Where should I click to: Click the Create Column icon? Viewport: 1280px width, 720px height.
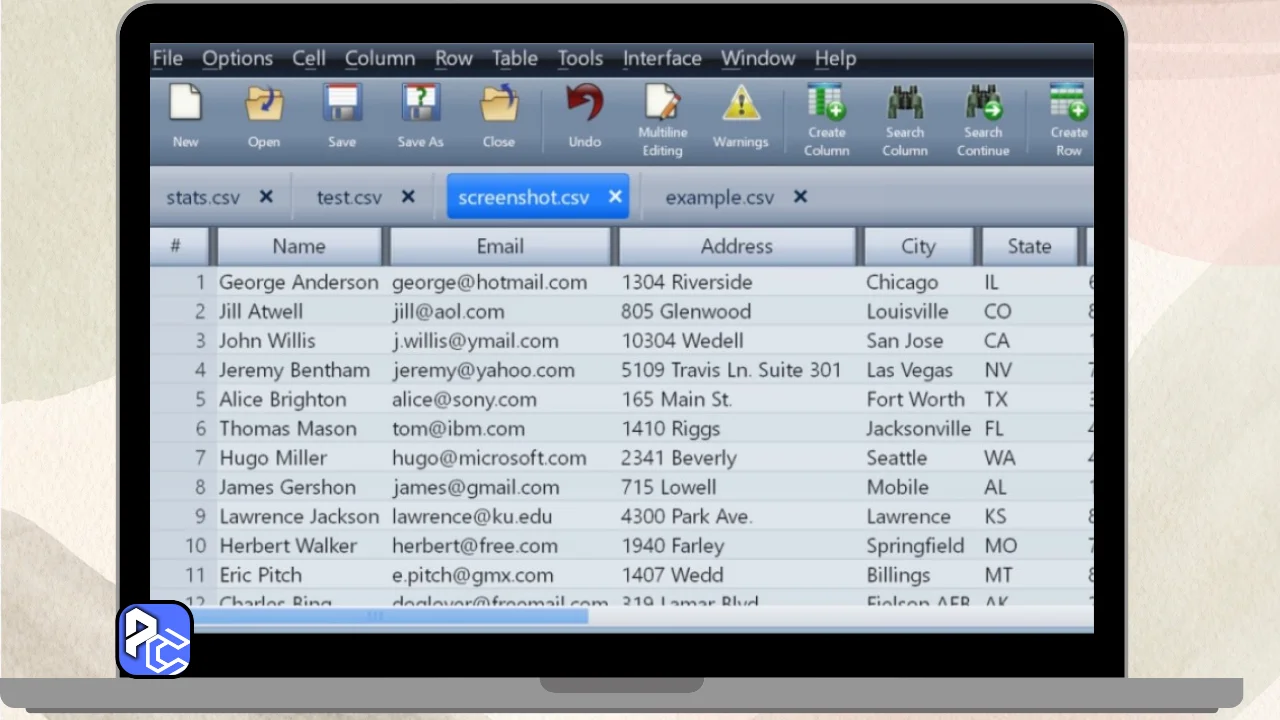pyautogui.click(x=827, y=104)
